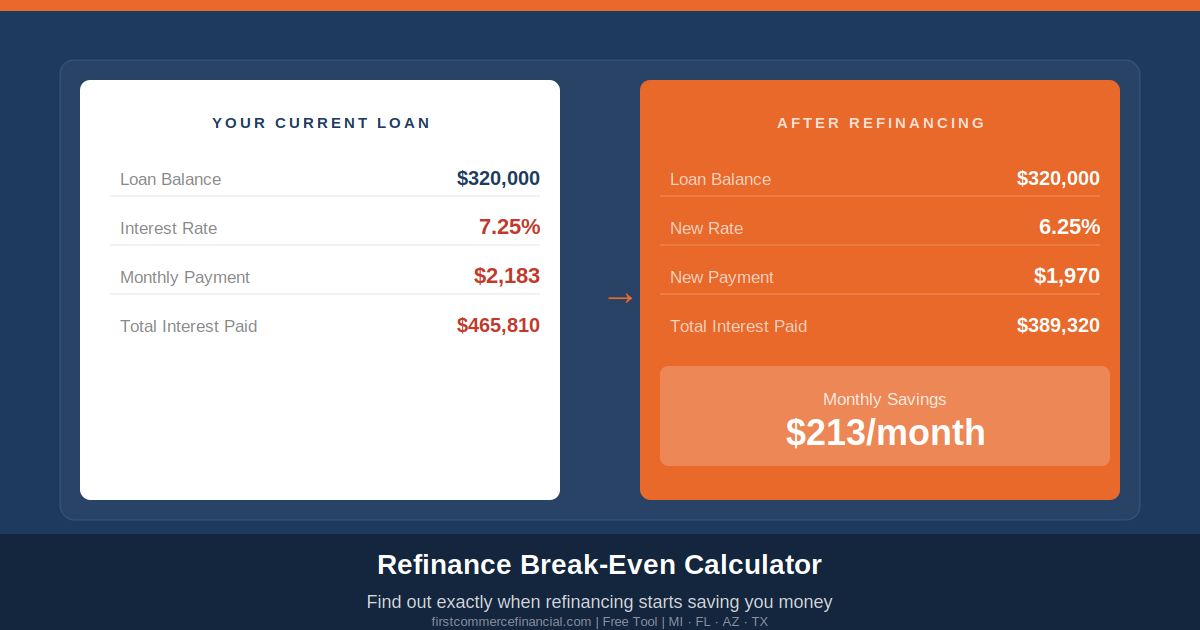1200x630 pixels.
Task: Click the refinanced loan's $320,000 balance
Action: pos(1058,179)
